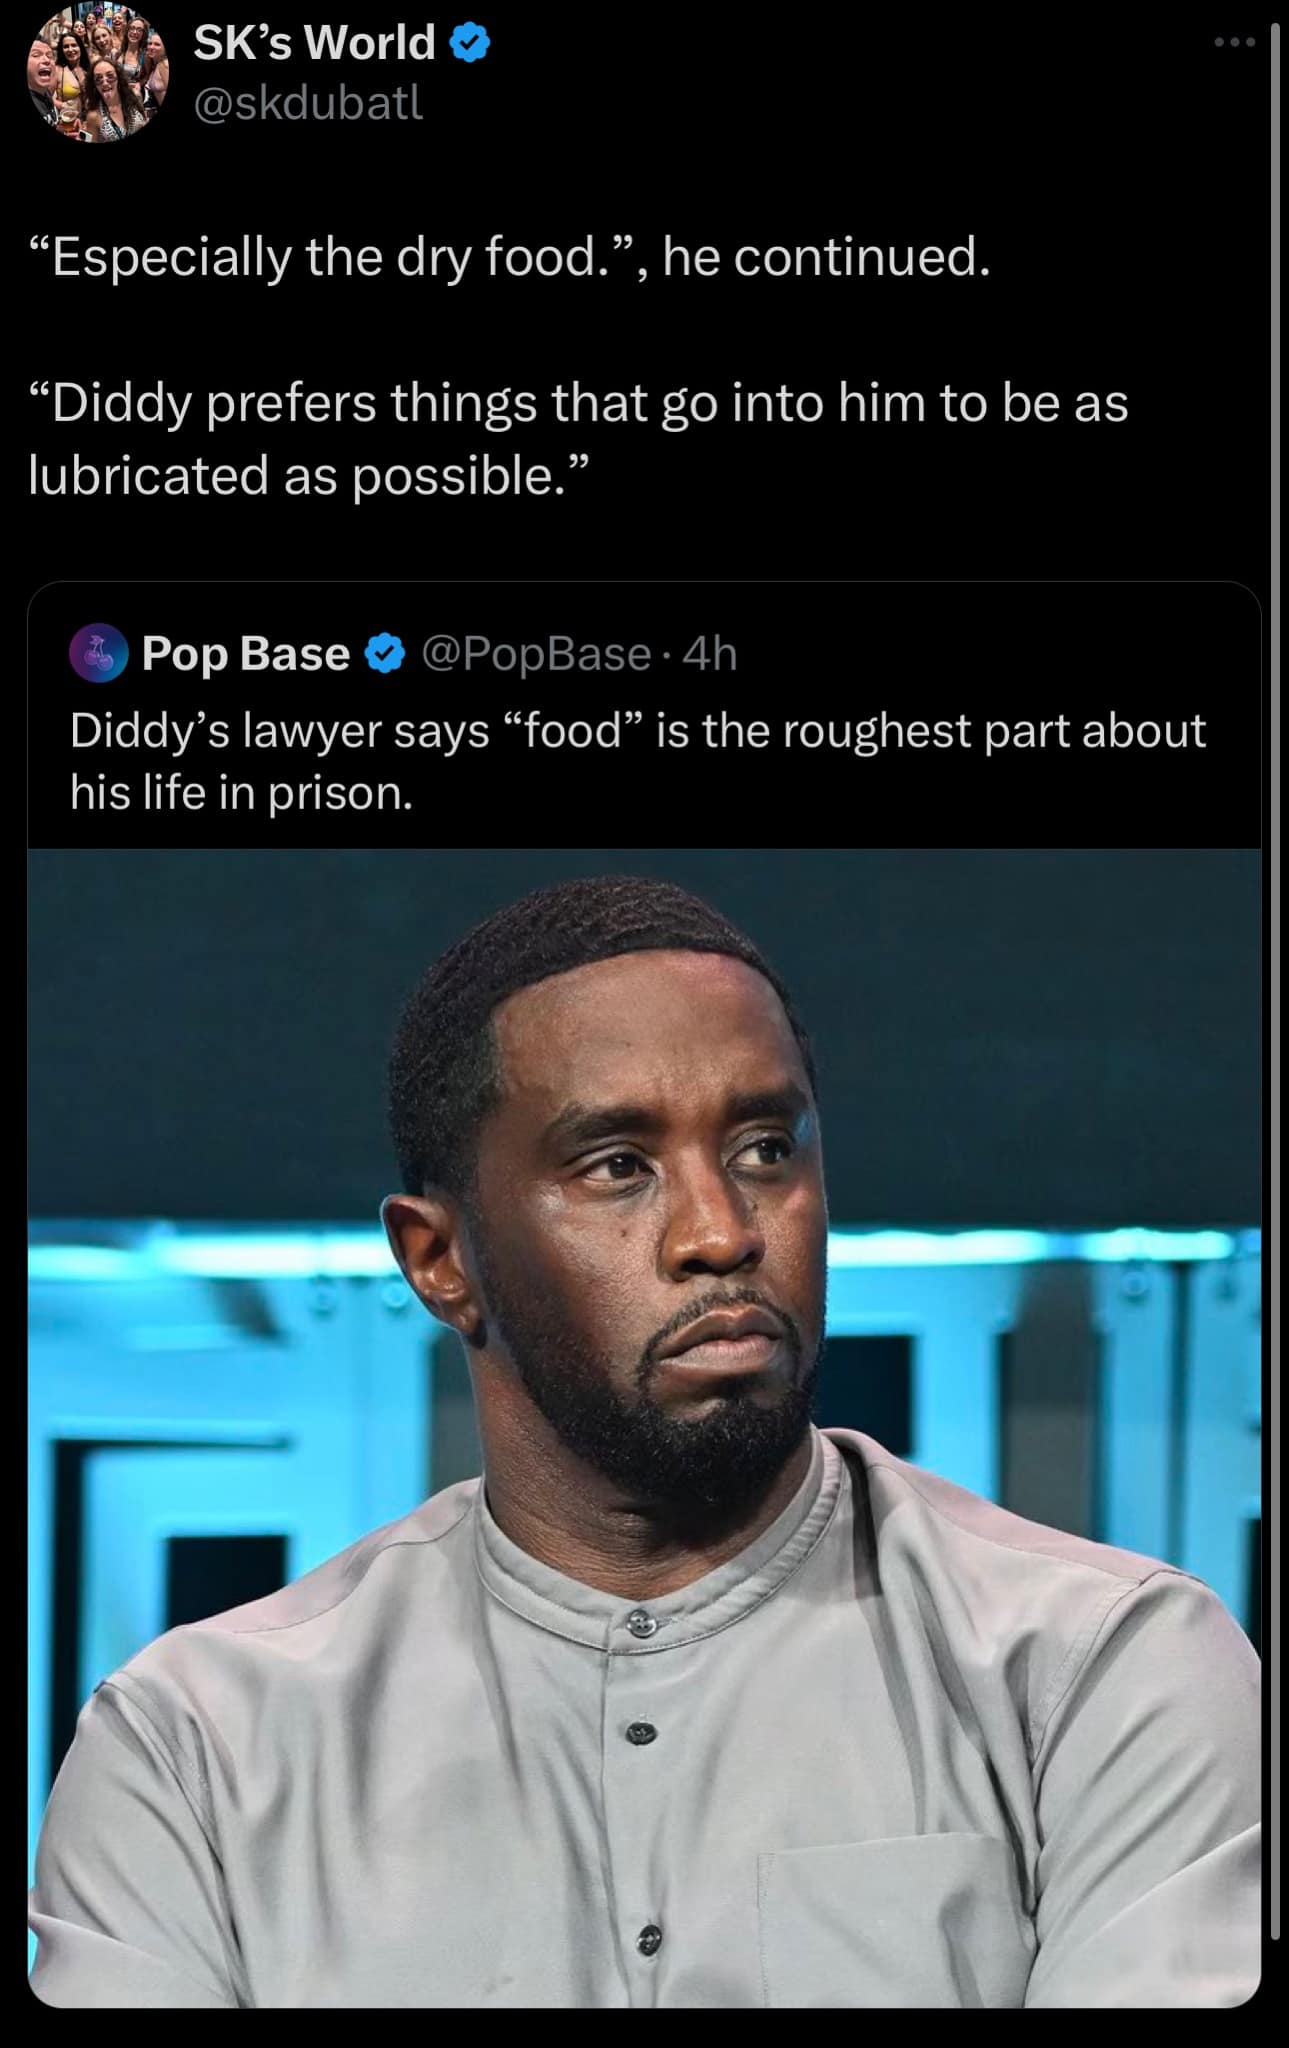Screen dimensions: 1289x2048
Task: Click Pop Base's cherry profile avatar
Action: (x=98, y=653)
